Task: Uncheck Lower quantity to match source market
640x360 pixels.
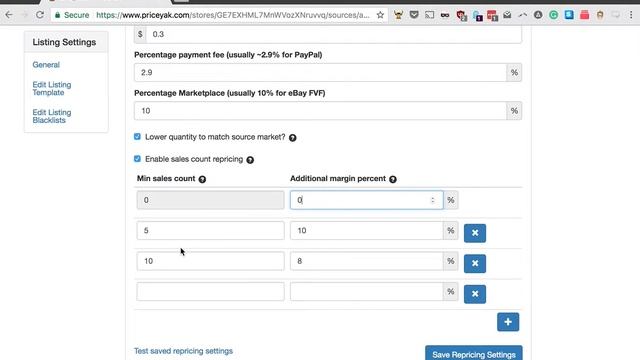Action: pos(137,137)
